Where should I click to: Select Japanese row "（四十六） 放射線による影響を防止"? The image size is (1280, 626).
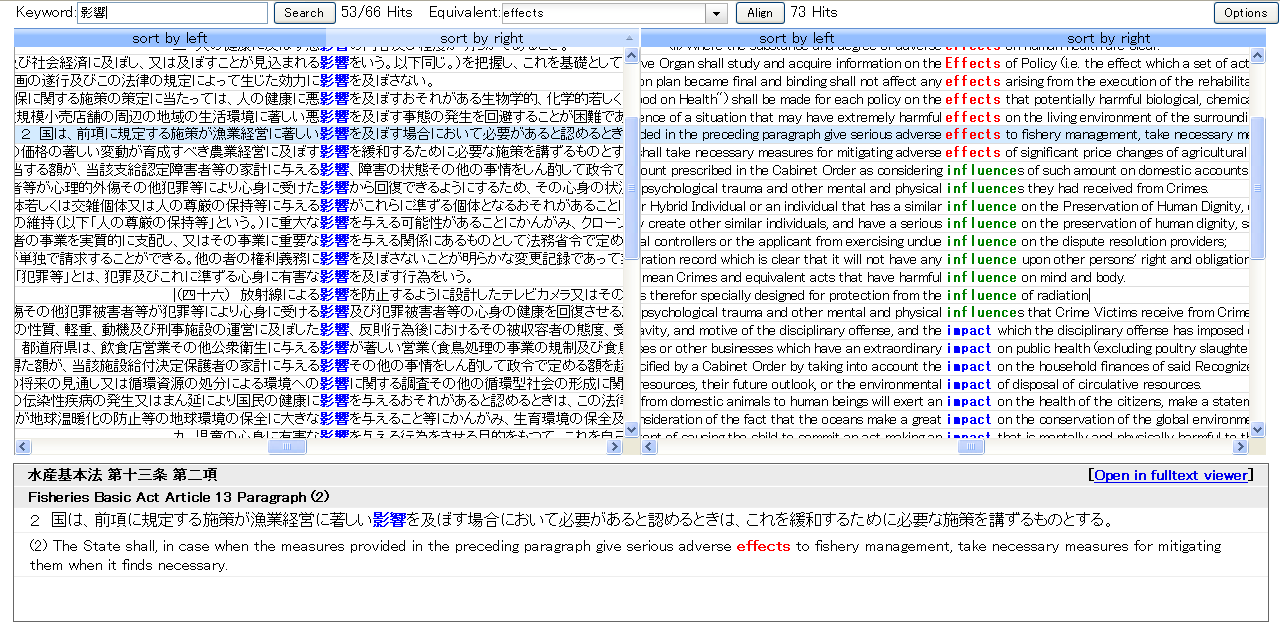coord(319,295)
